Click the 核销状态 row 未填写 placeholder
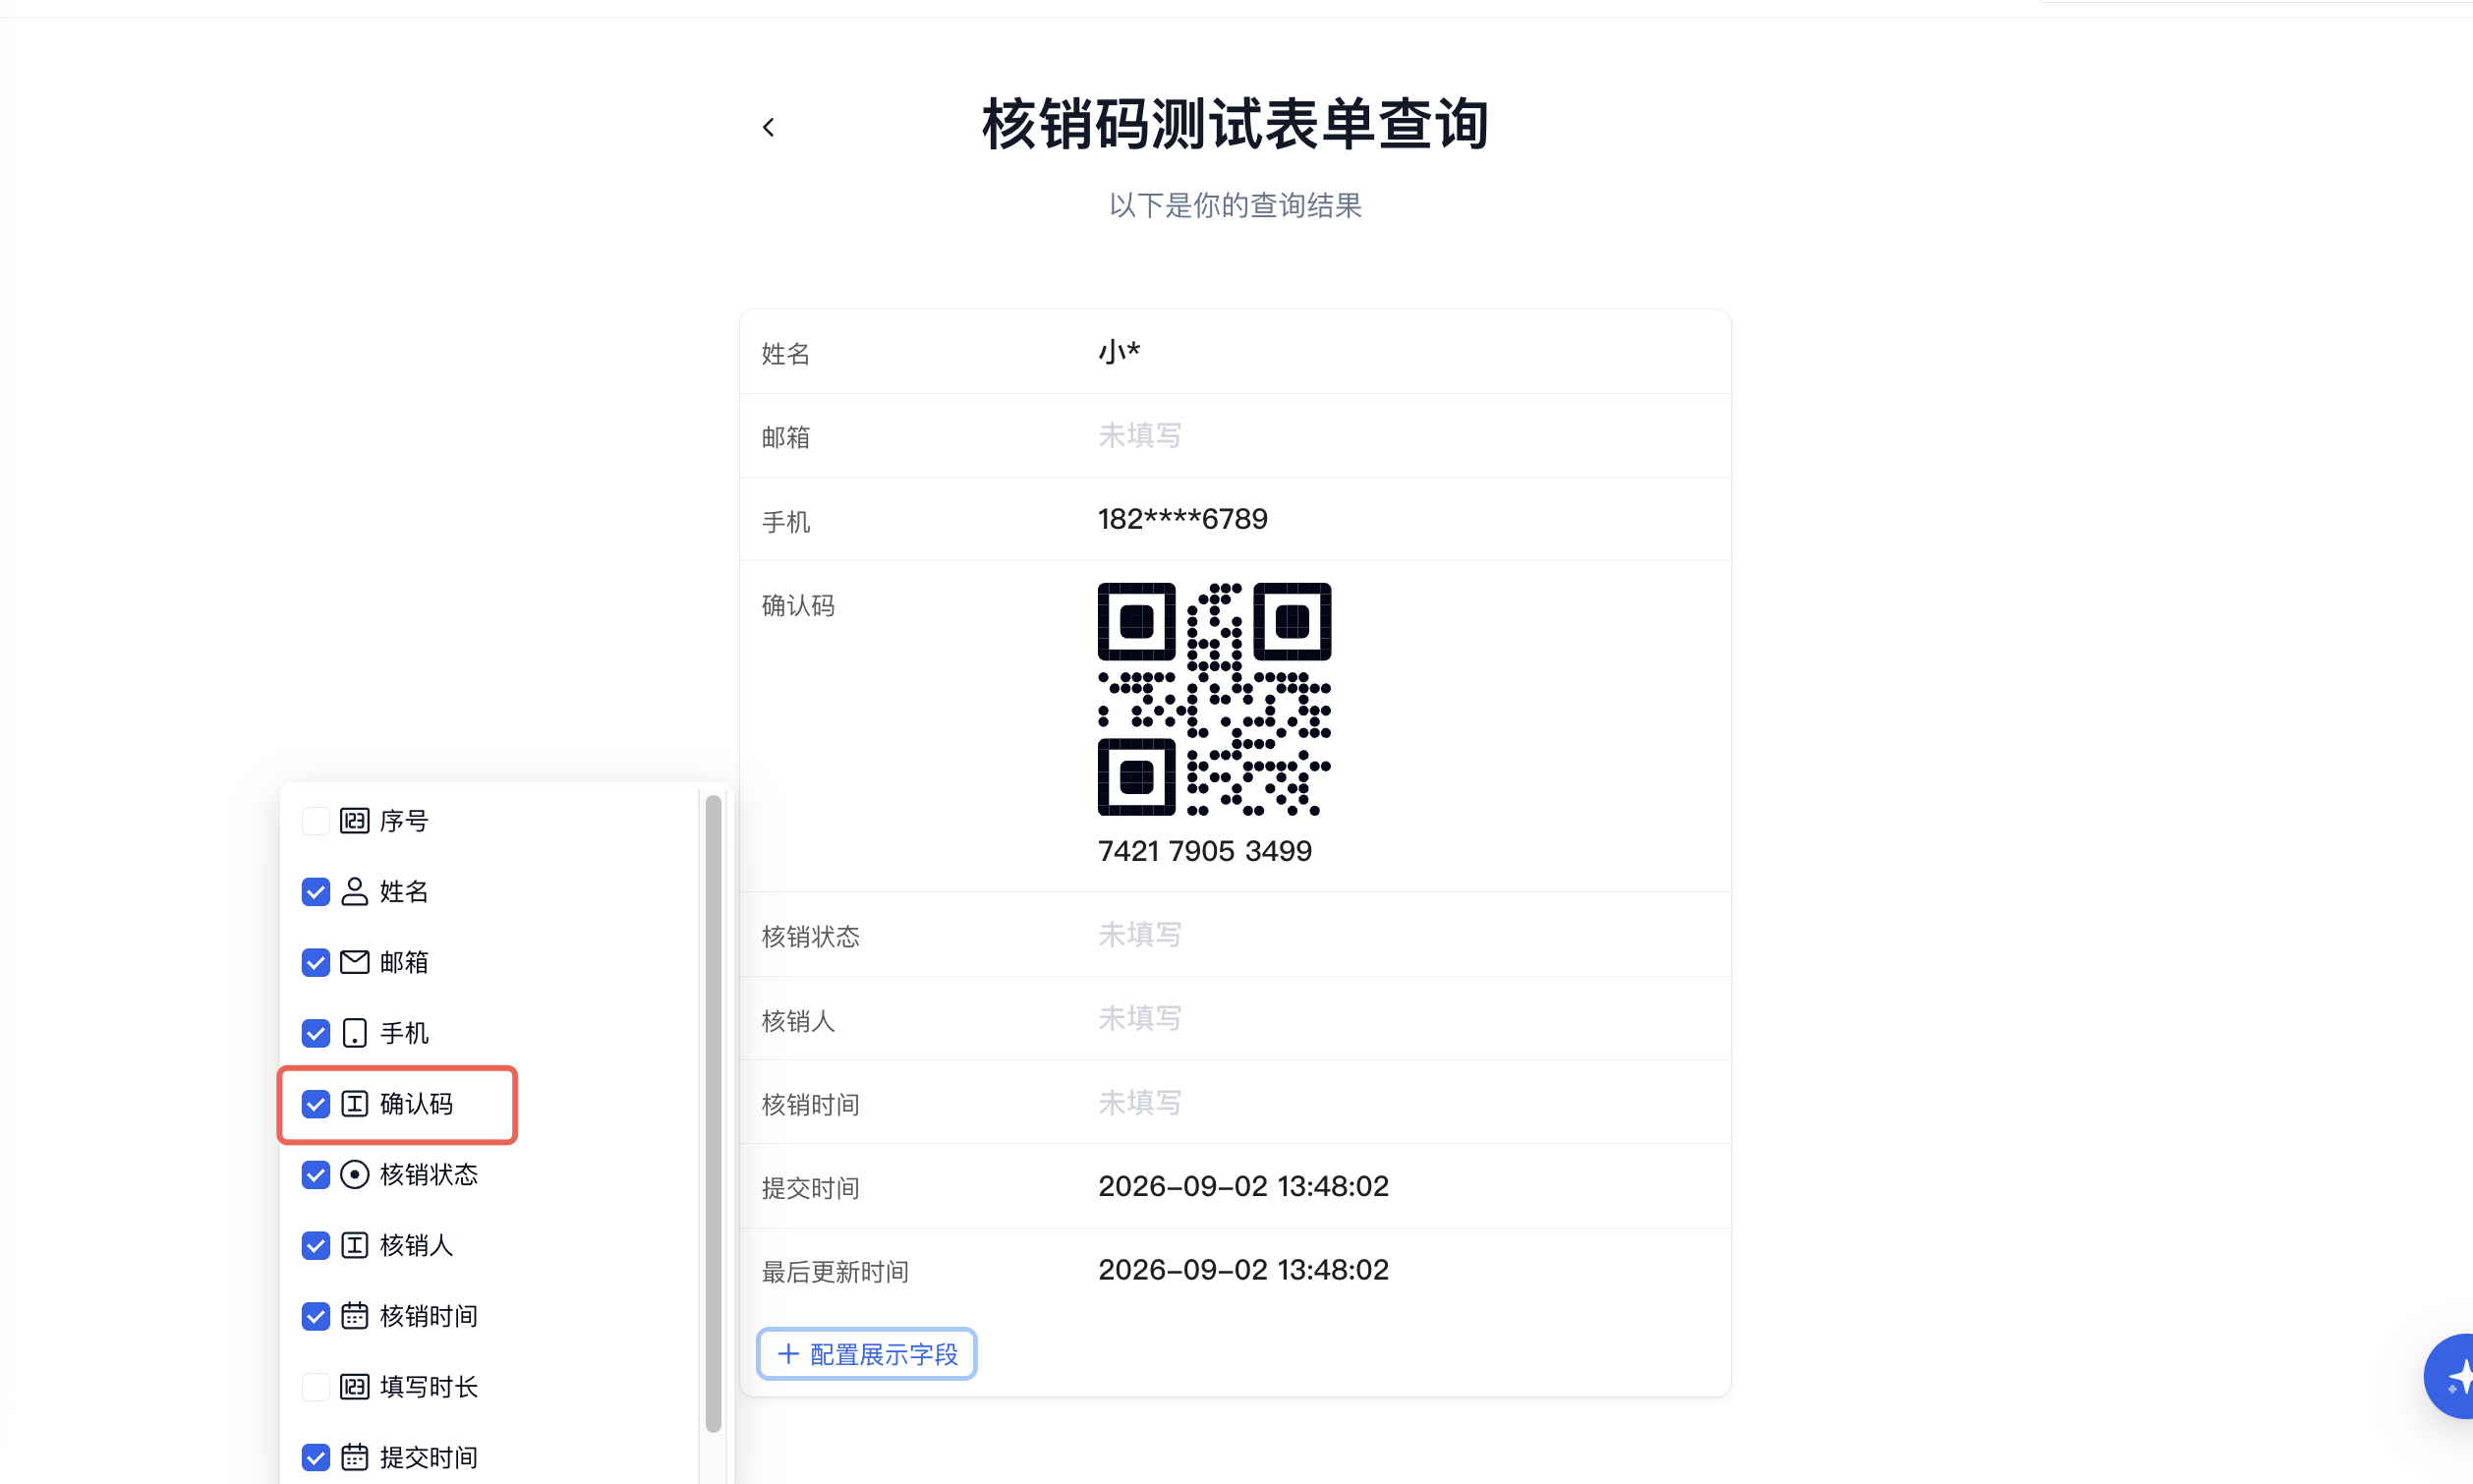Image resolution: width=2473 pixels, height=1484 pixels. click(1140, 935)
